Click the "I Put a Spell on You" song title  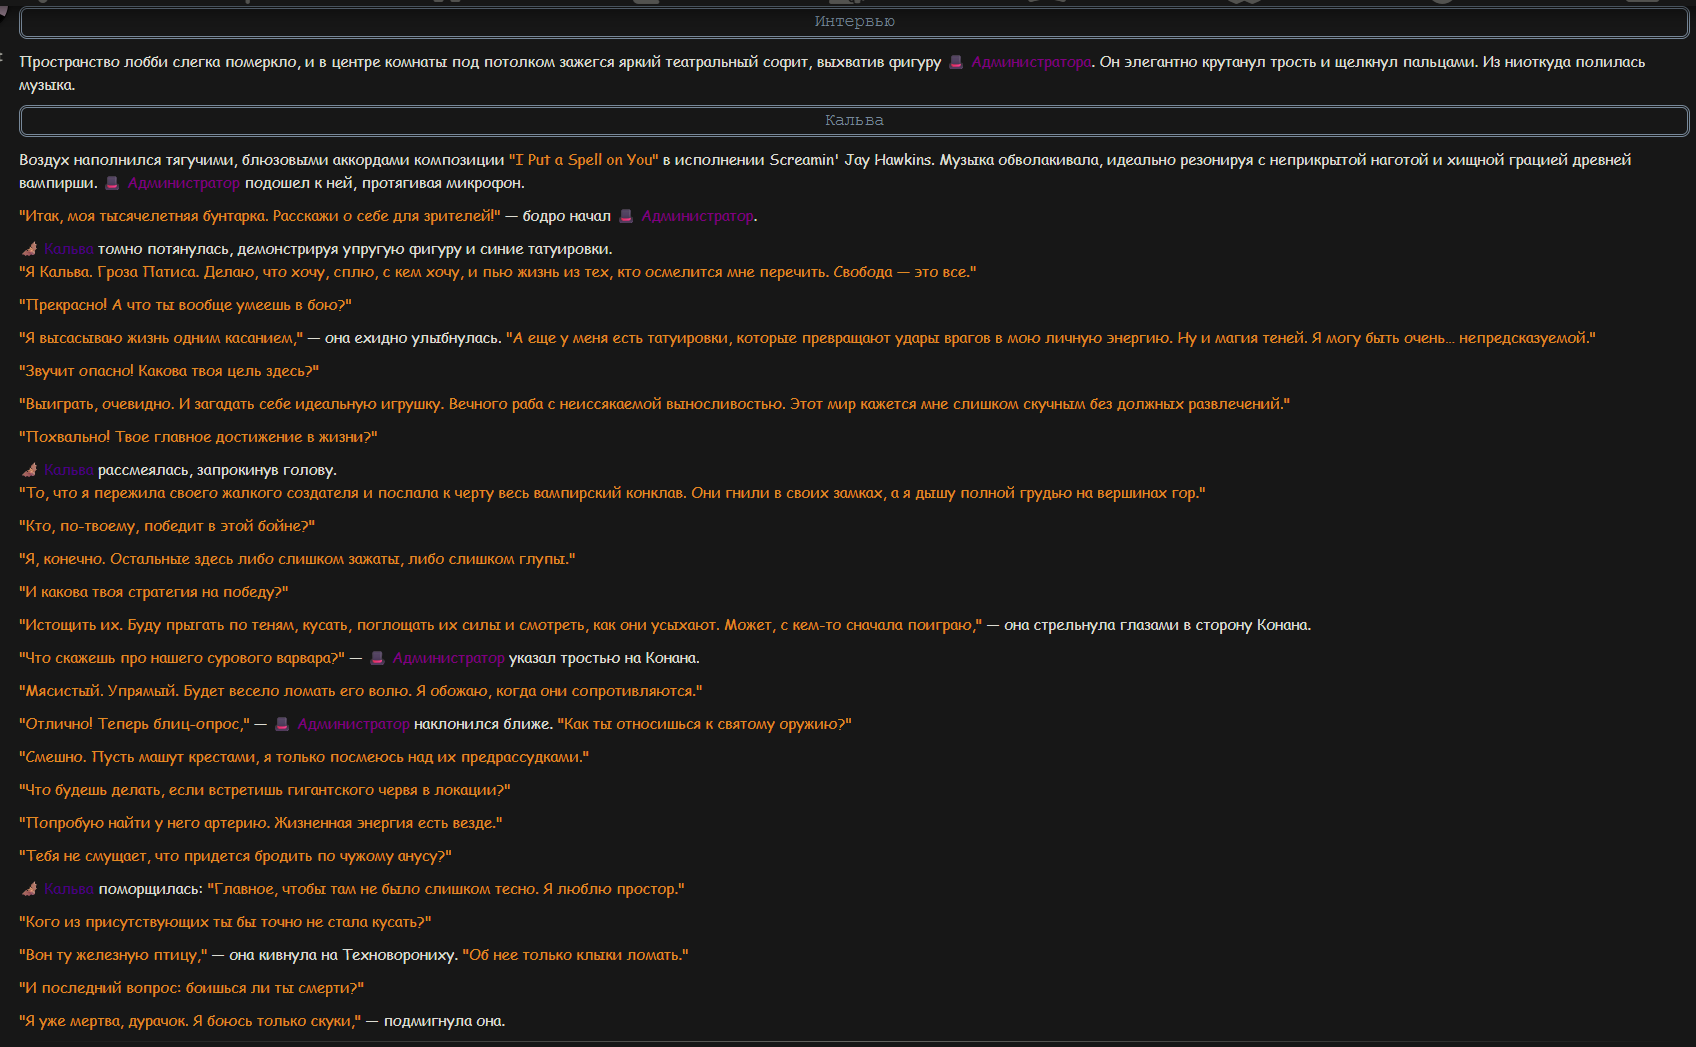[584, 160]
